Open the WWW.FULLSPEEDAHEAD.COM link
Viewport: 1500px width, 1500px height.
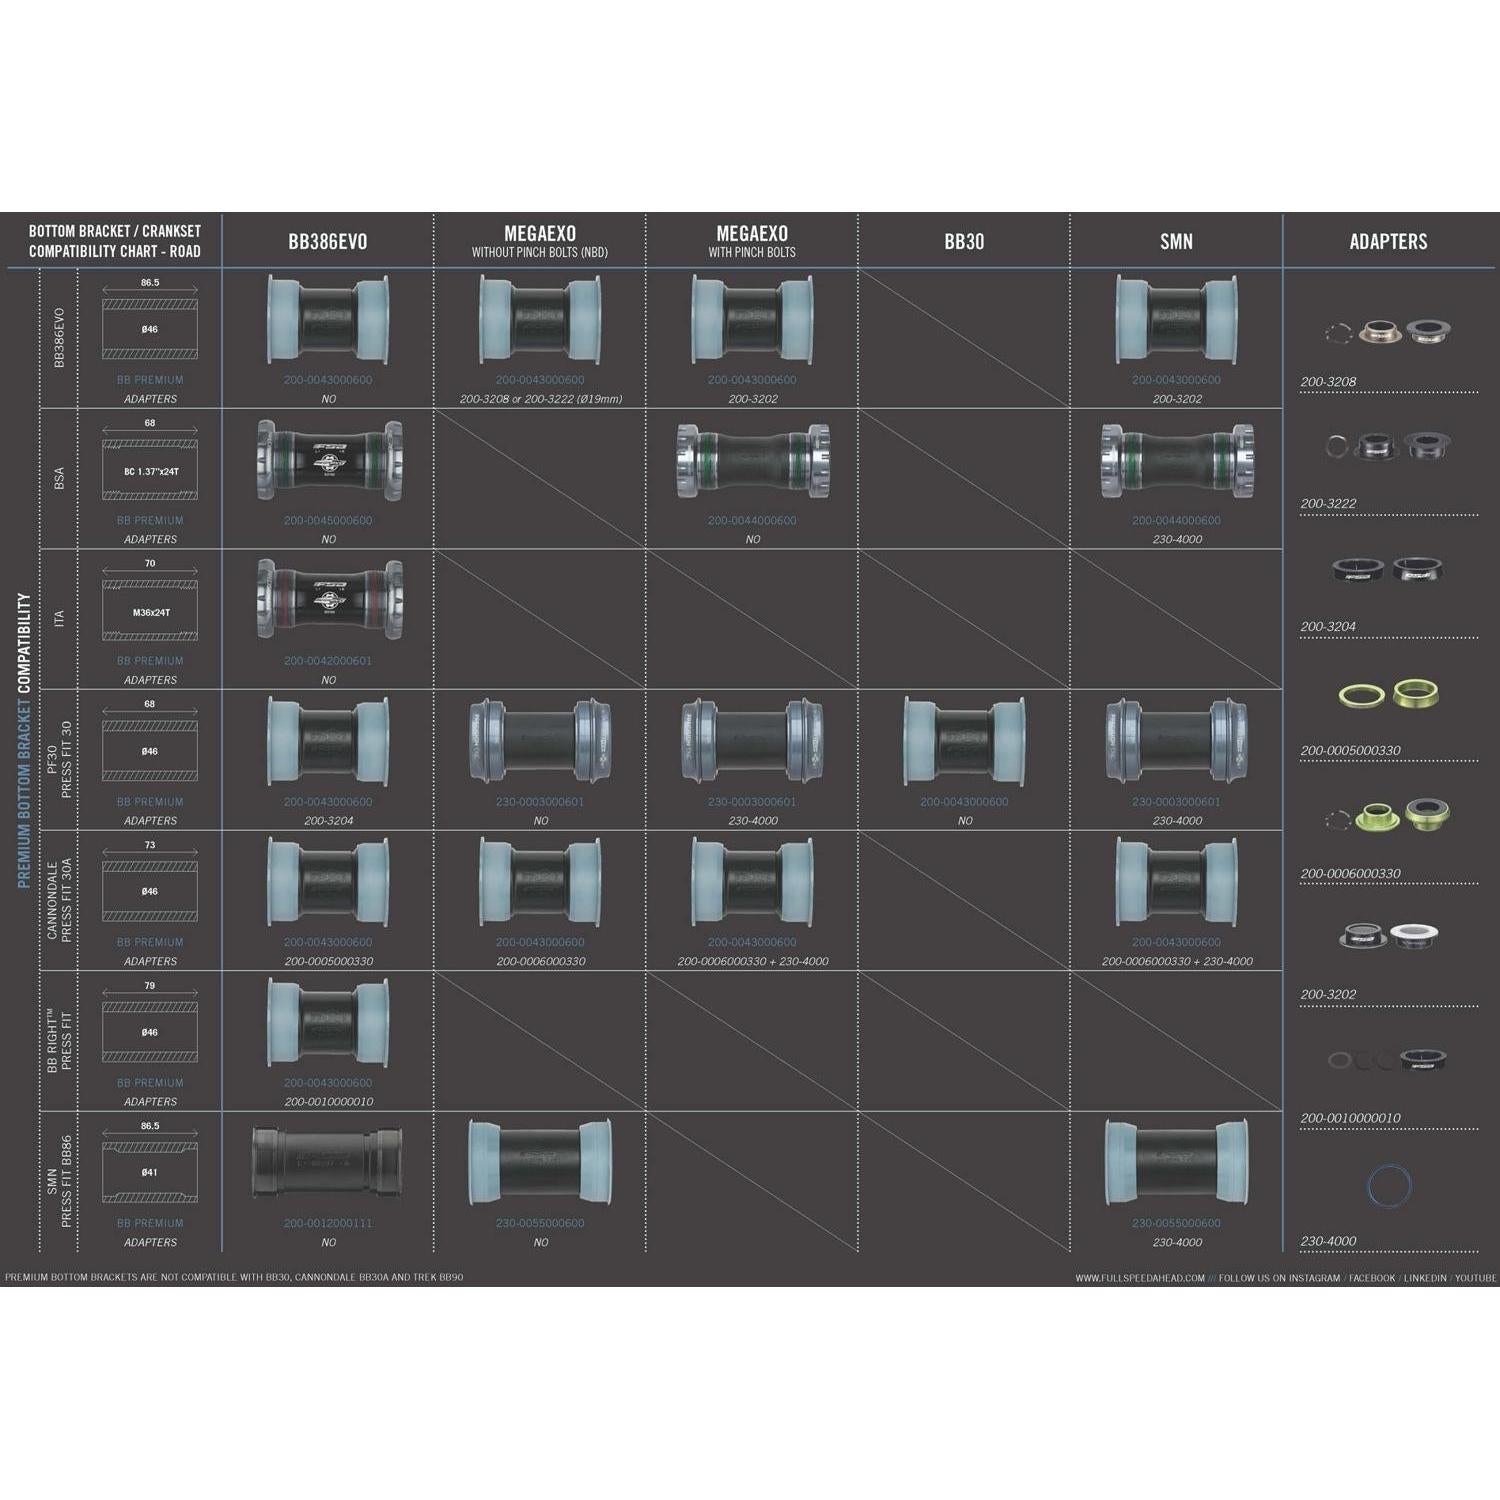[1140, 1278]
